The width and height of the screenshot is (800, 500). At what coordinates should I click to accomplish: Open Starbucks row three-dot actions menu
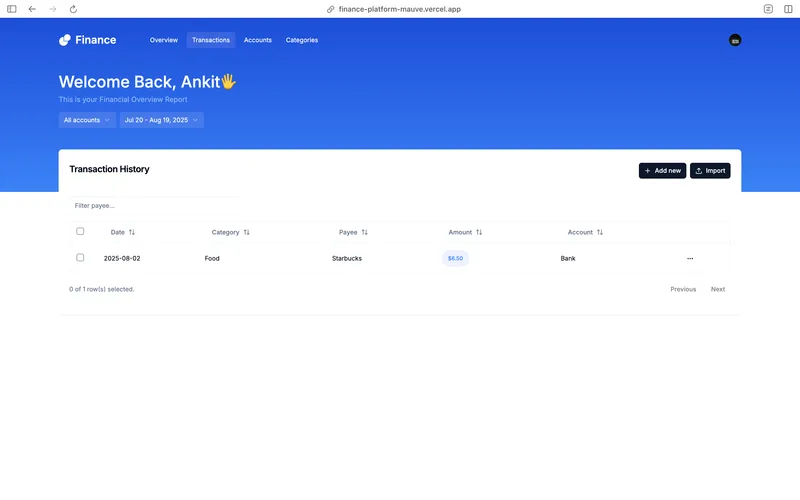tap(690, 258)
